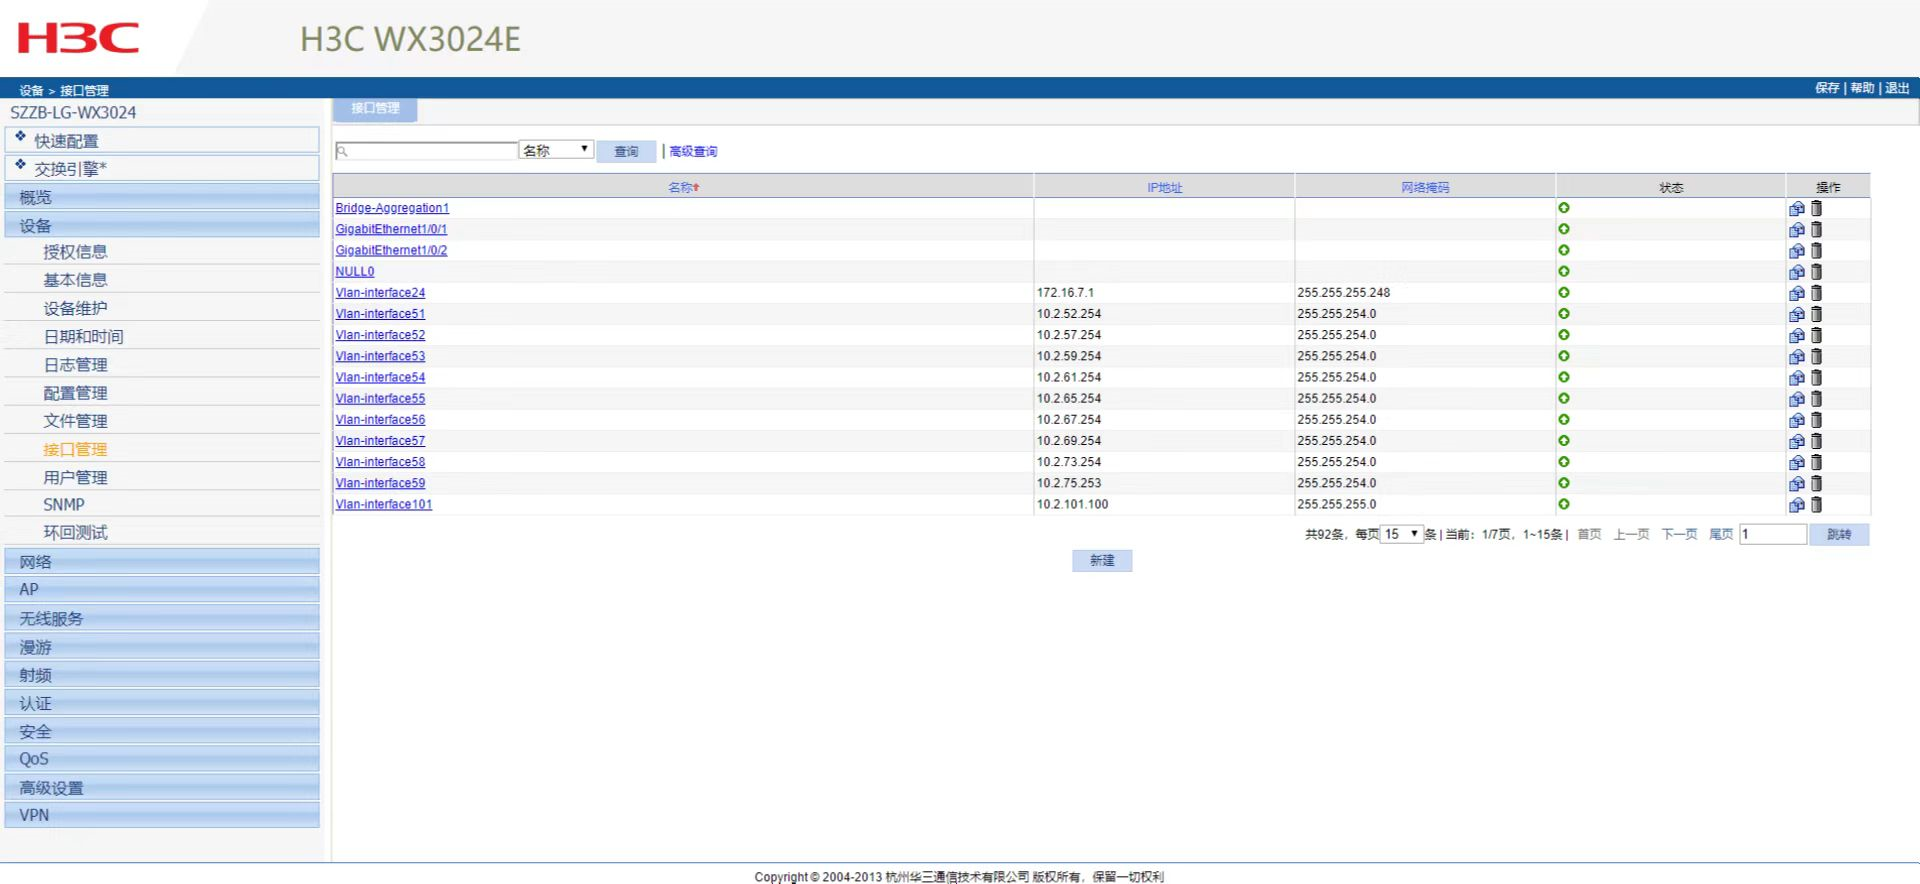Edit Vlan-interface55 via its edit icon
Viewport: 1920px width, 884px height.
click(x=1797, y=399)
